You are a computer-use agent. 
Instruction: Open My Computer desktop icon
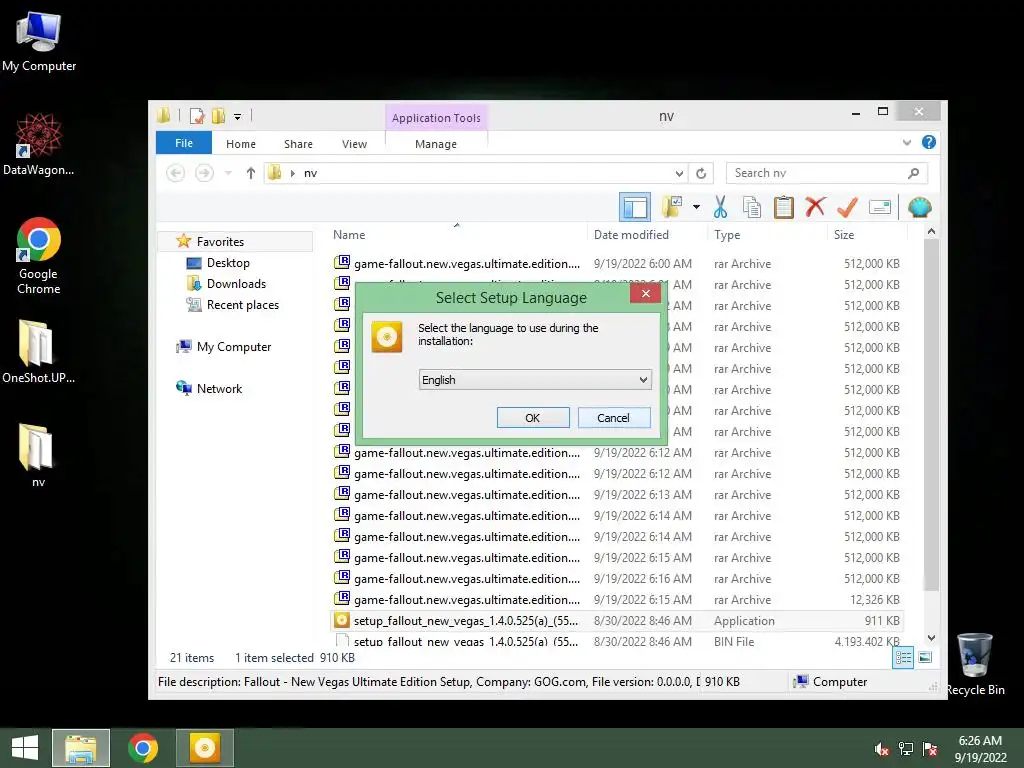[x=39, y=42]
